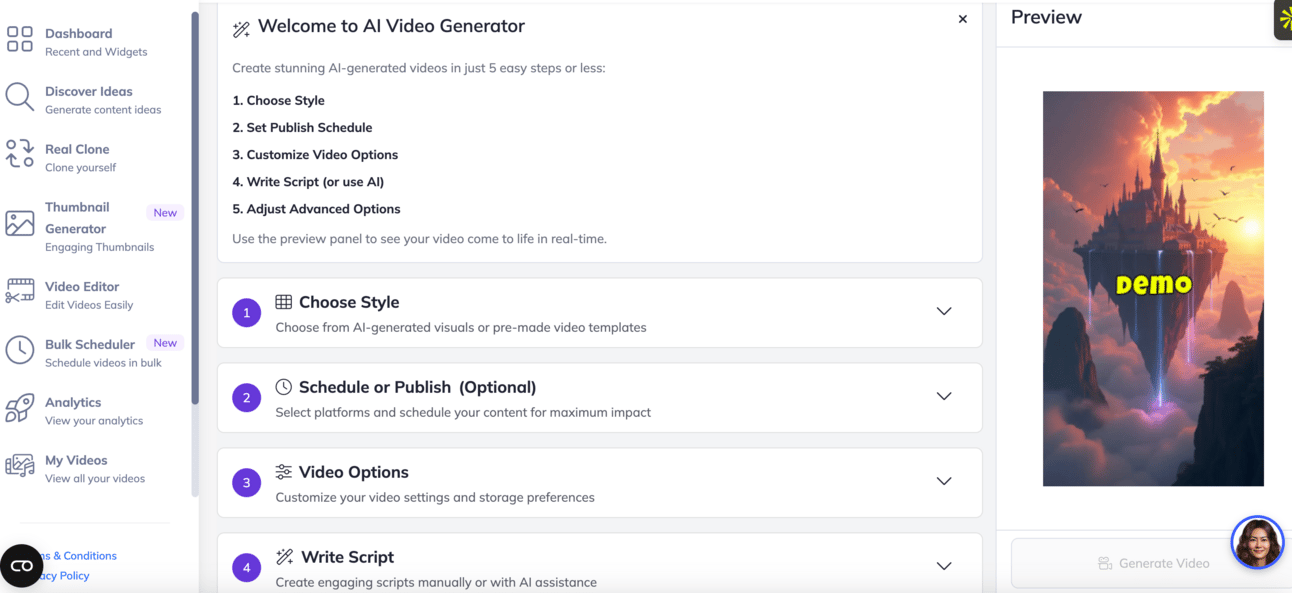Expand the Schedule or Publish section chevron

[944, 396]
